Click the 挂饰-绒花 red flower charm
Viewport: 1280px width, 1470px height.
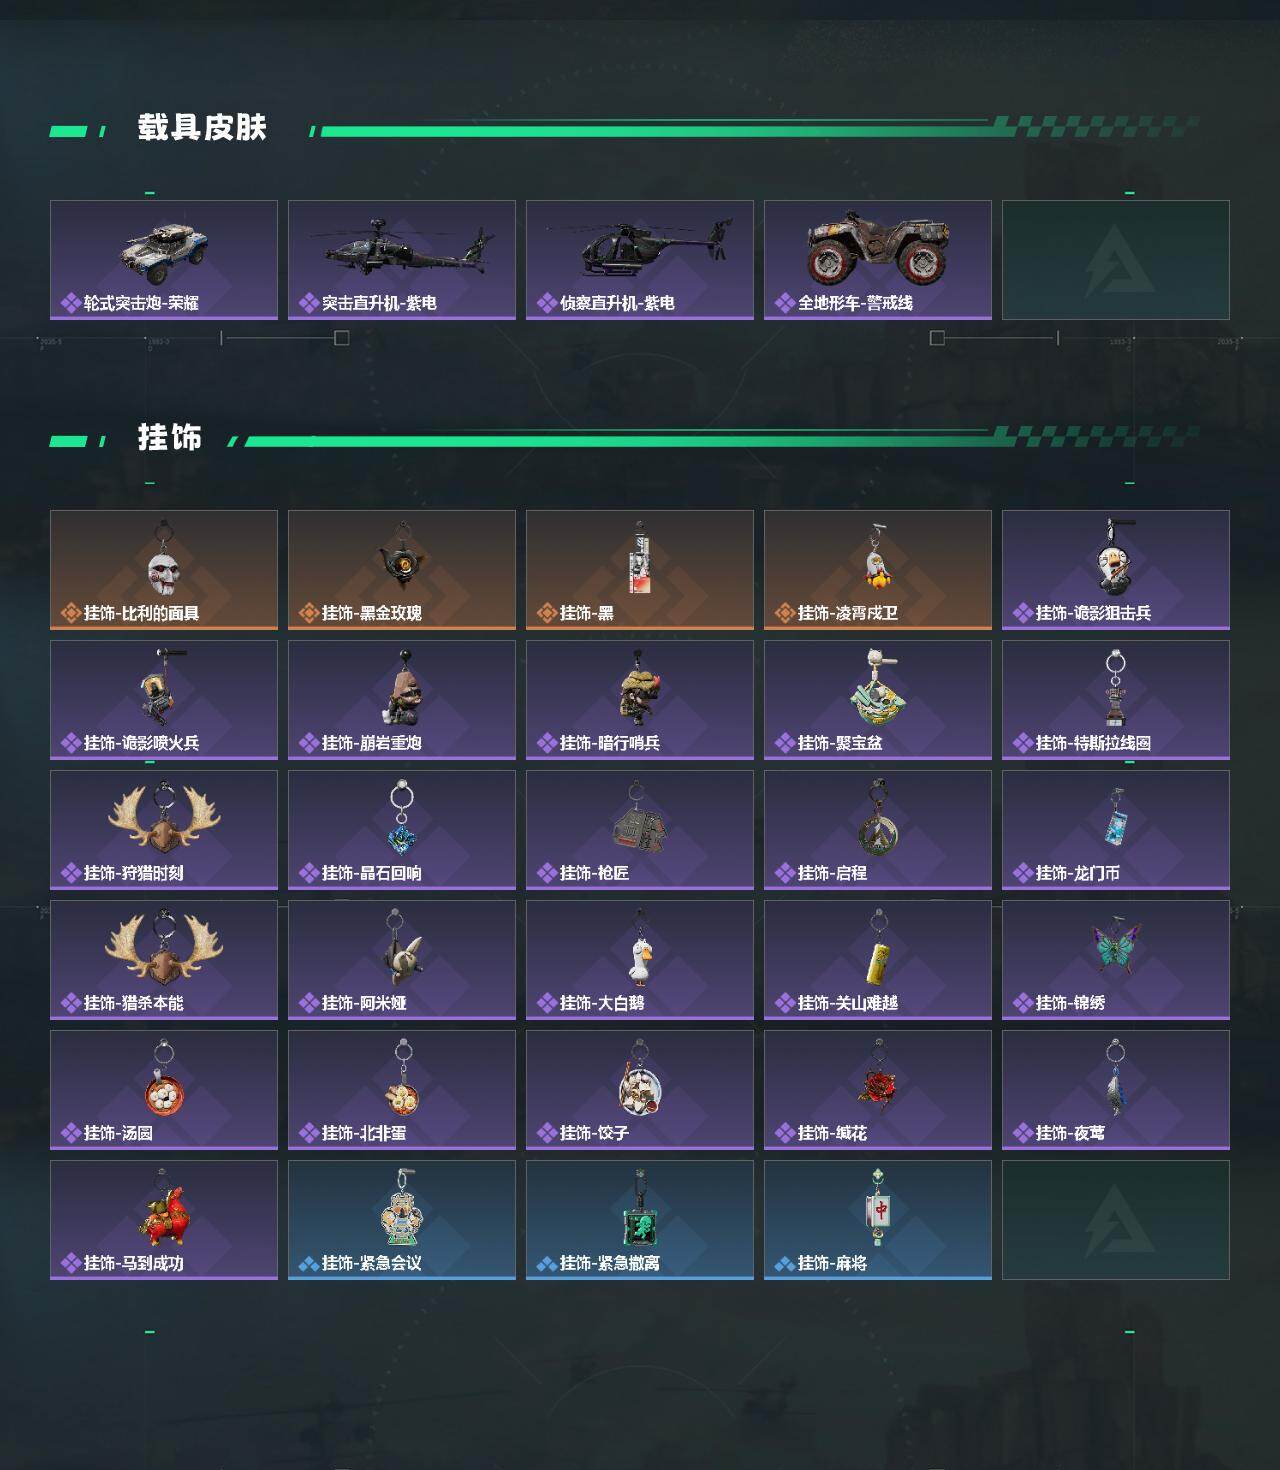[878, 1090]
